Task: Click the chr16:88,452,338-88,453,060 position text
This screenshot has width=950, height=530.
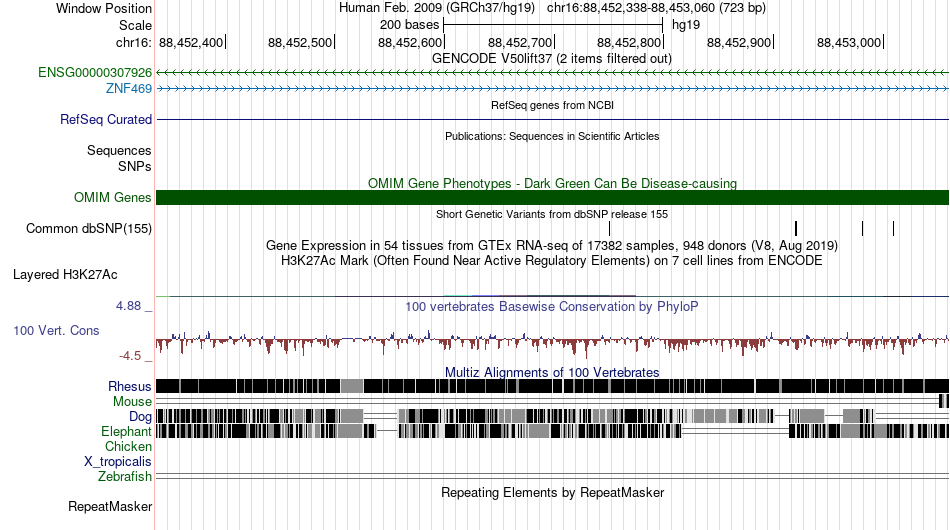Action: coord(656,8)
